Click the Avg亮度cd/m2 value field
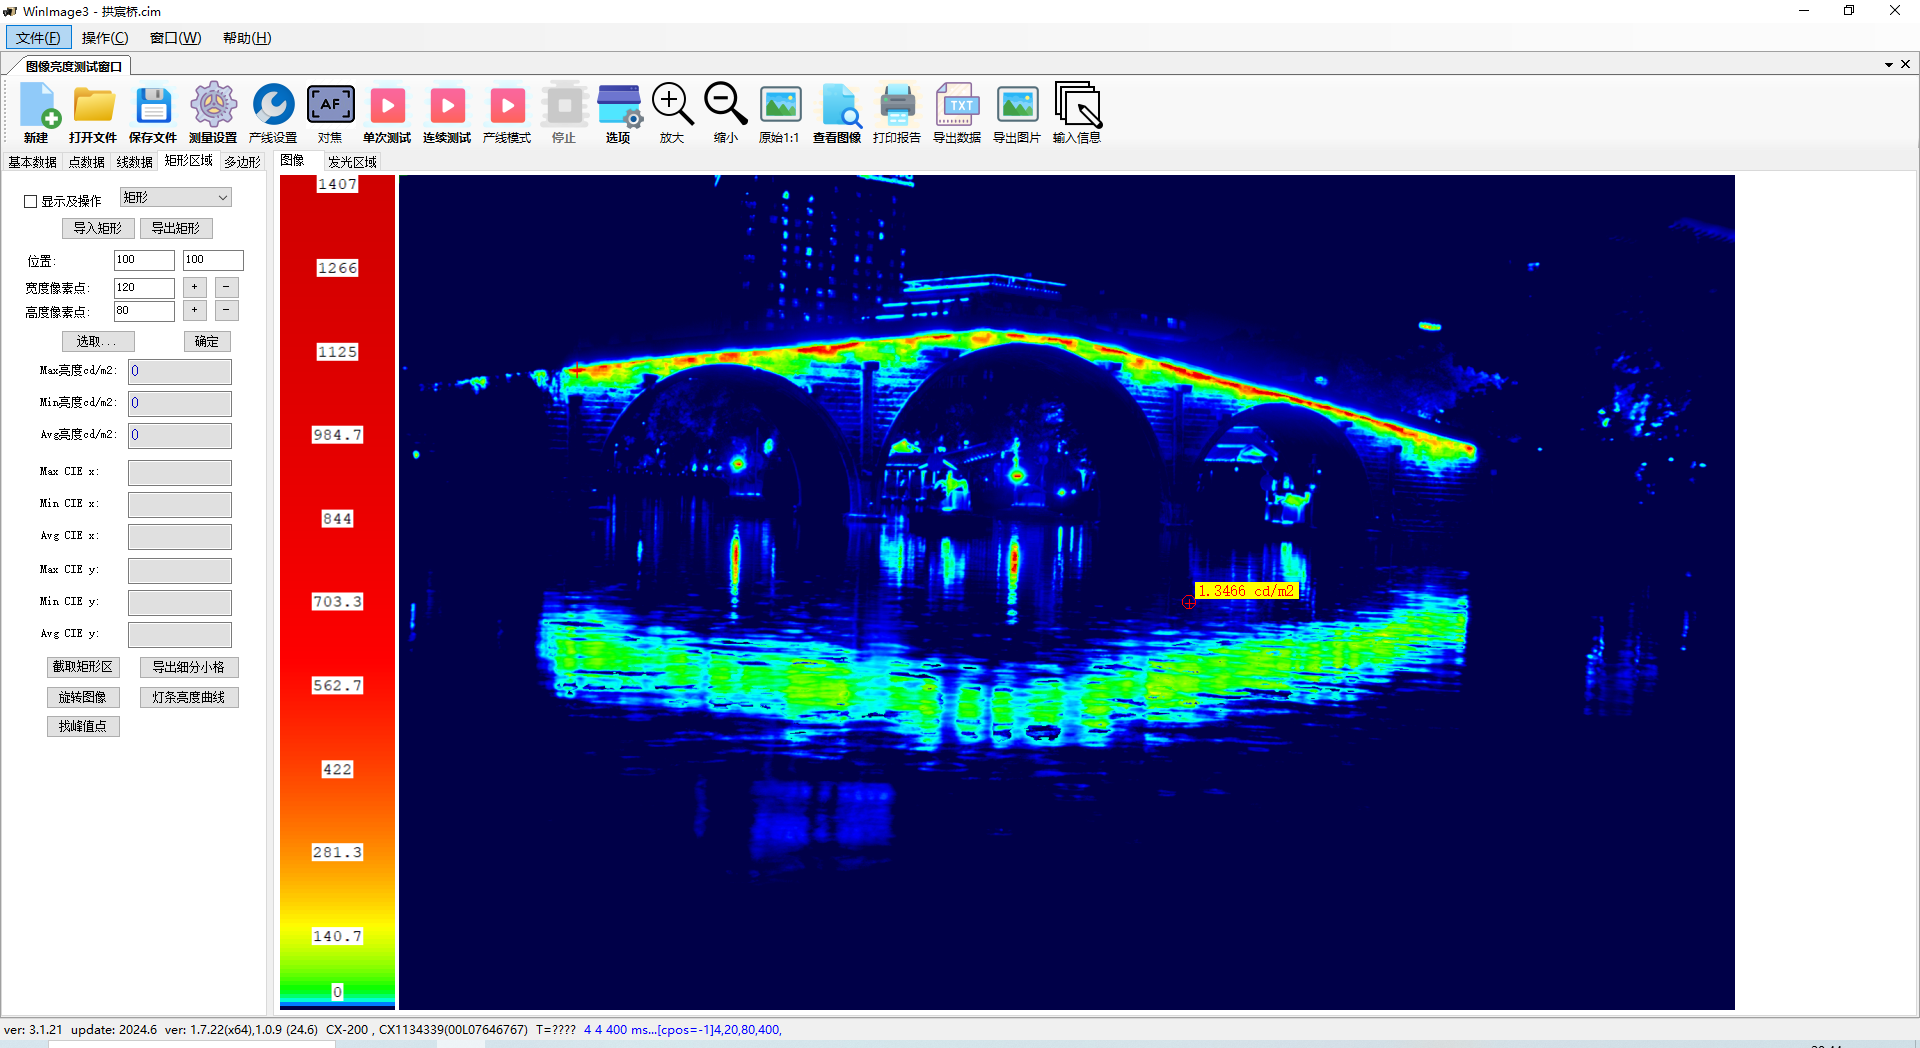 (180, 435)
